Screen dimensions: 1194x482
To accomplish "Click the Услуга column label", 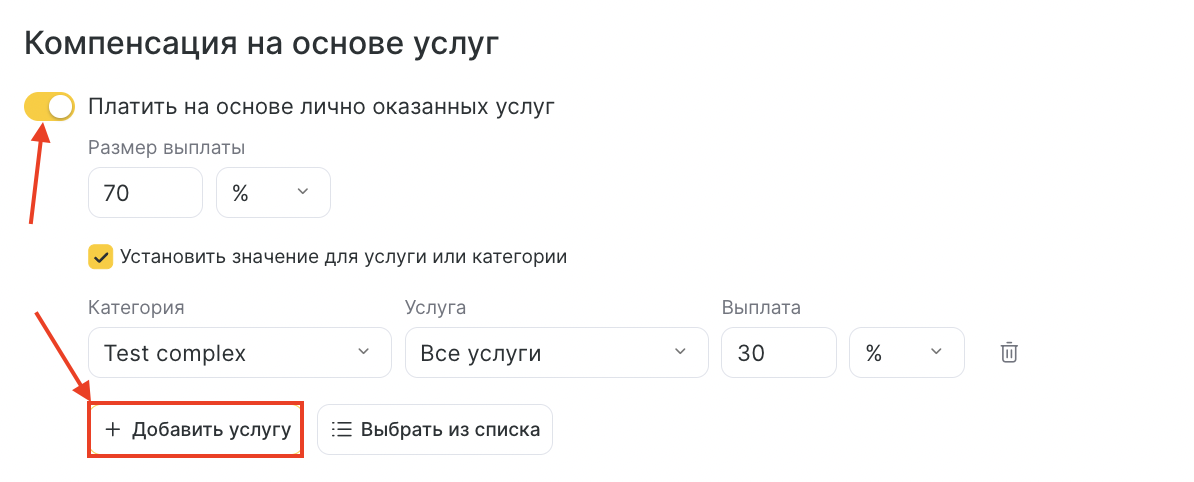I will (436, 308).
